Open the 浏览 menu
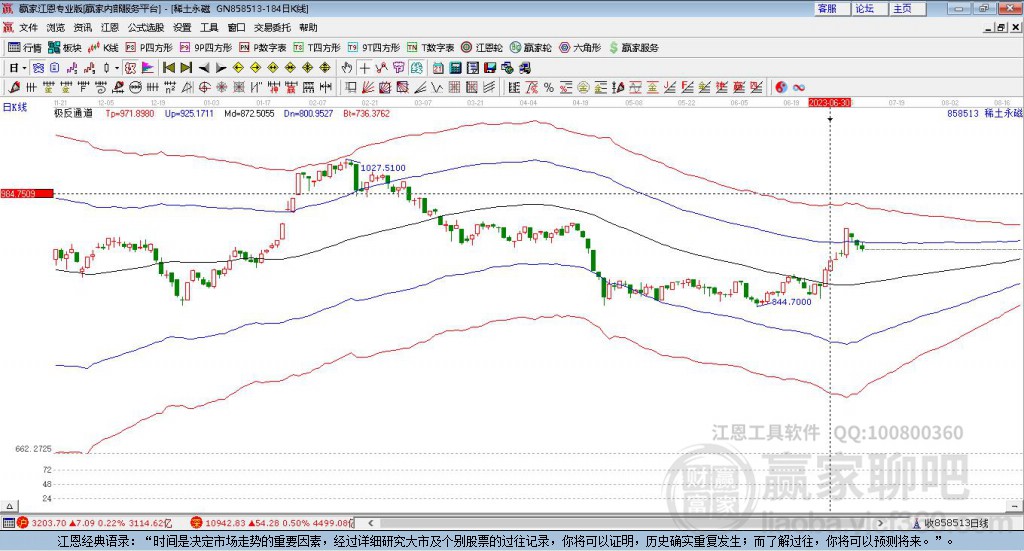This screenshot has width=1024, height=551. point(56,27)
